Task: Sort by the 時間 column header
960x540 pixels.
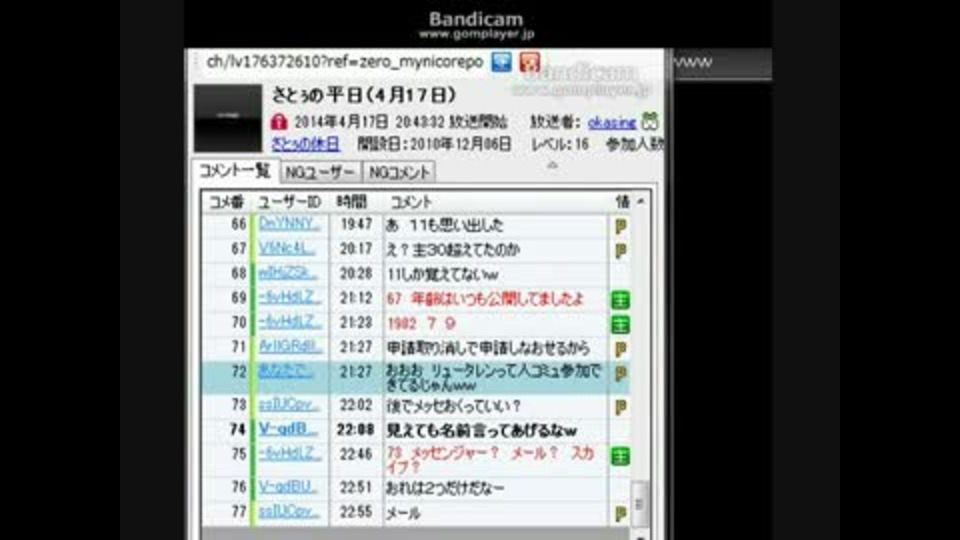Action: pyautogui.click(x=352, y=202)
